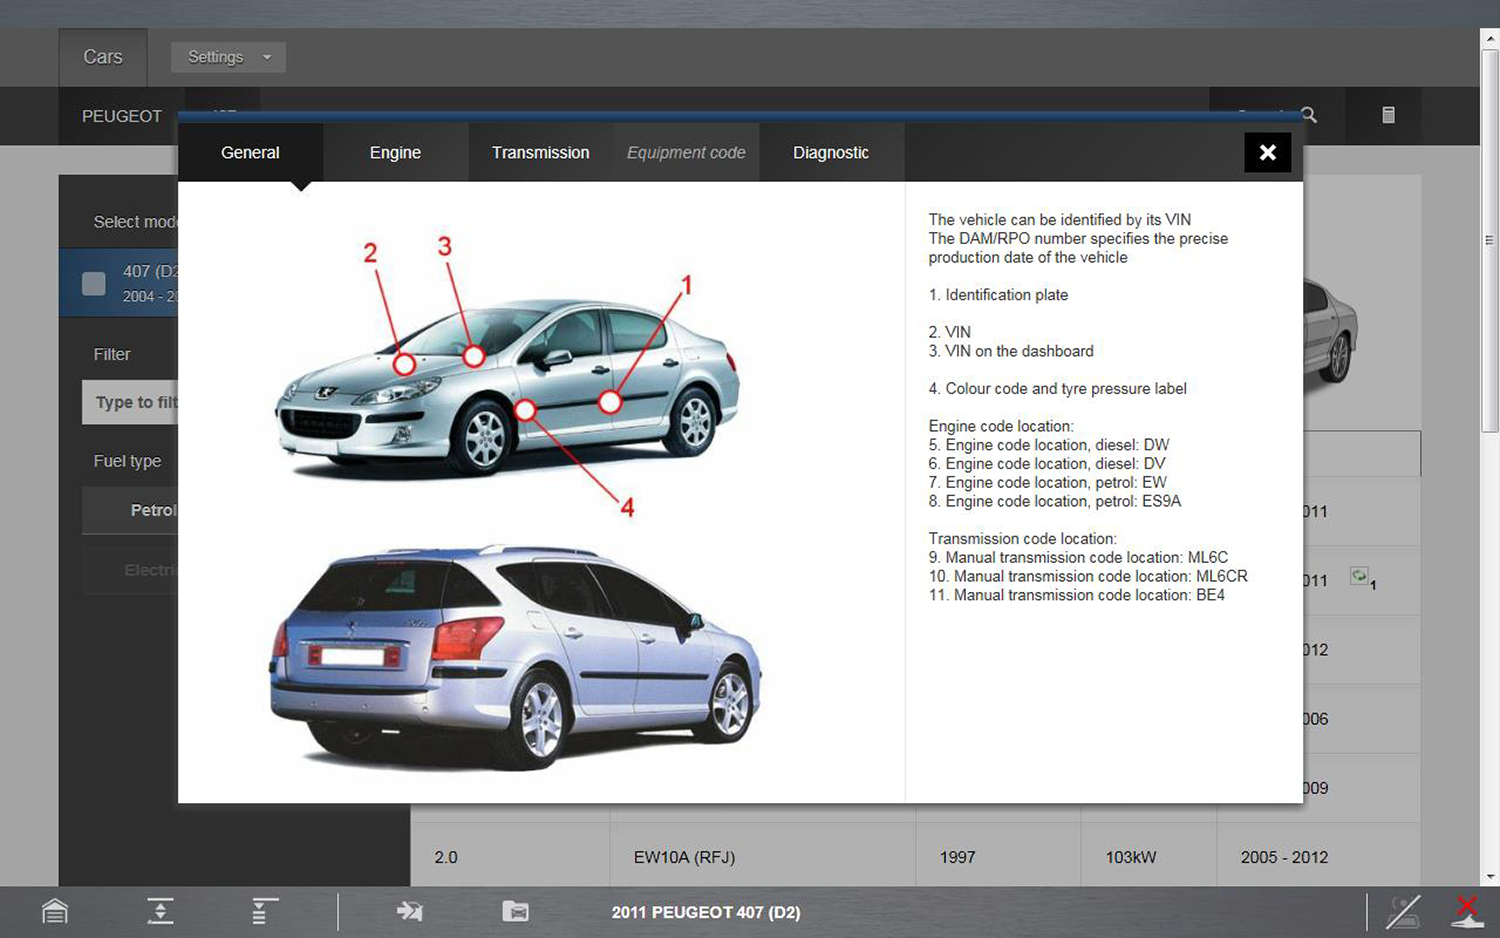This screenshot has width=1500, height=938.
Task: Switch to the Transmission tab
Action: click(540, 152)
